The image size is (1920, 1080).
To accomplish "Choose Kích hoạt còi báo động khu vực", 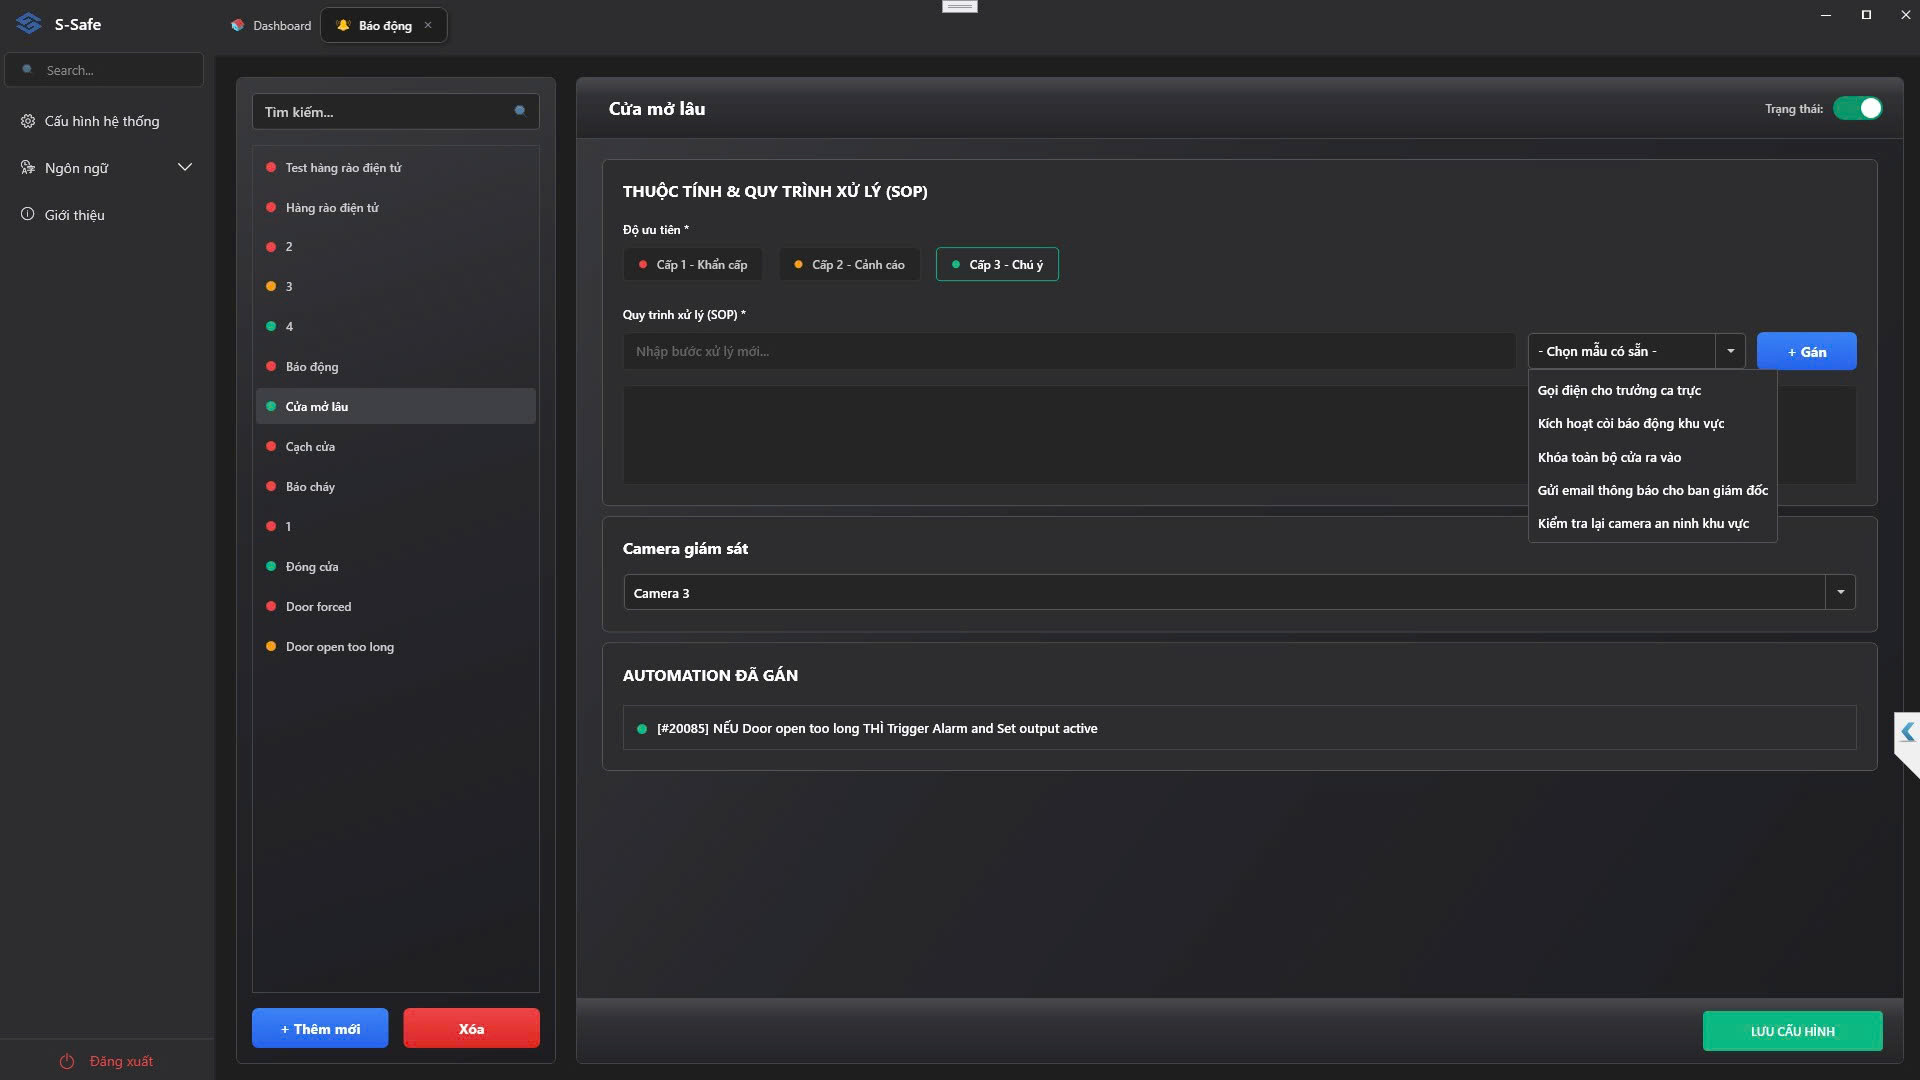I will pos(1653,423).
